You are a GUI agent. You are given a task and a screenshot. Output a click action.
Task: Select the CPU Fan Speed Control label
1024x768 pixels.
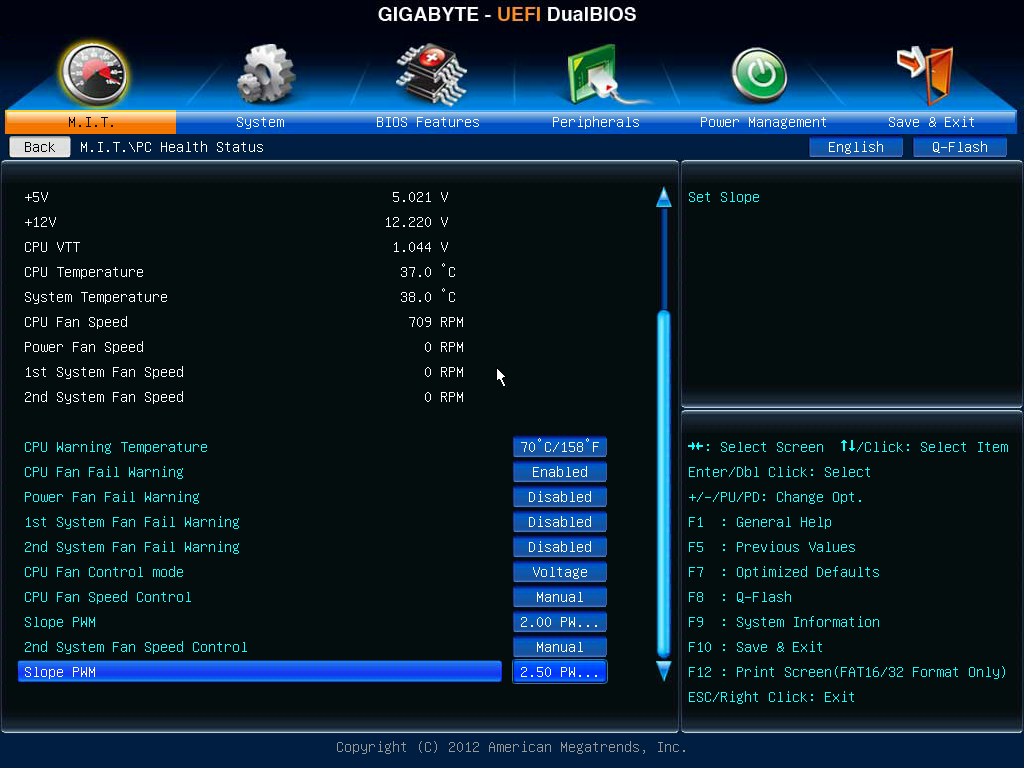(x=108, y=597)
